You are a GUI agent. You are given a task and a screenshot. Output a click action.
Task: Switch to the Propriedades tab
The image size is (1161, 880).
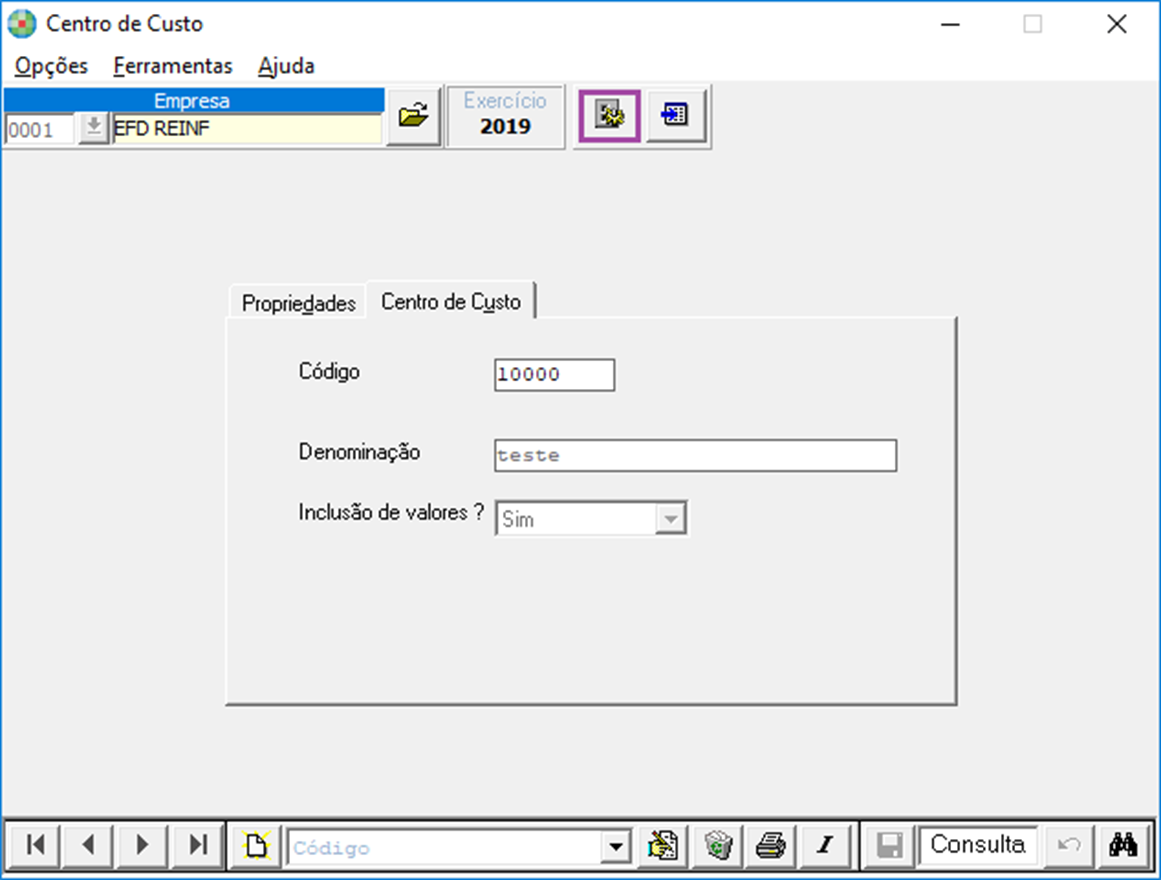pyautogui.click(x=298, y=303)
